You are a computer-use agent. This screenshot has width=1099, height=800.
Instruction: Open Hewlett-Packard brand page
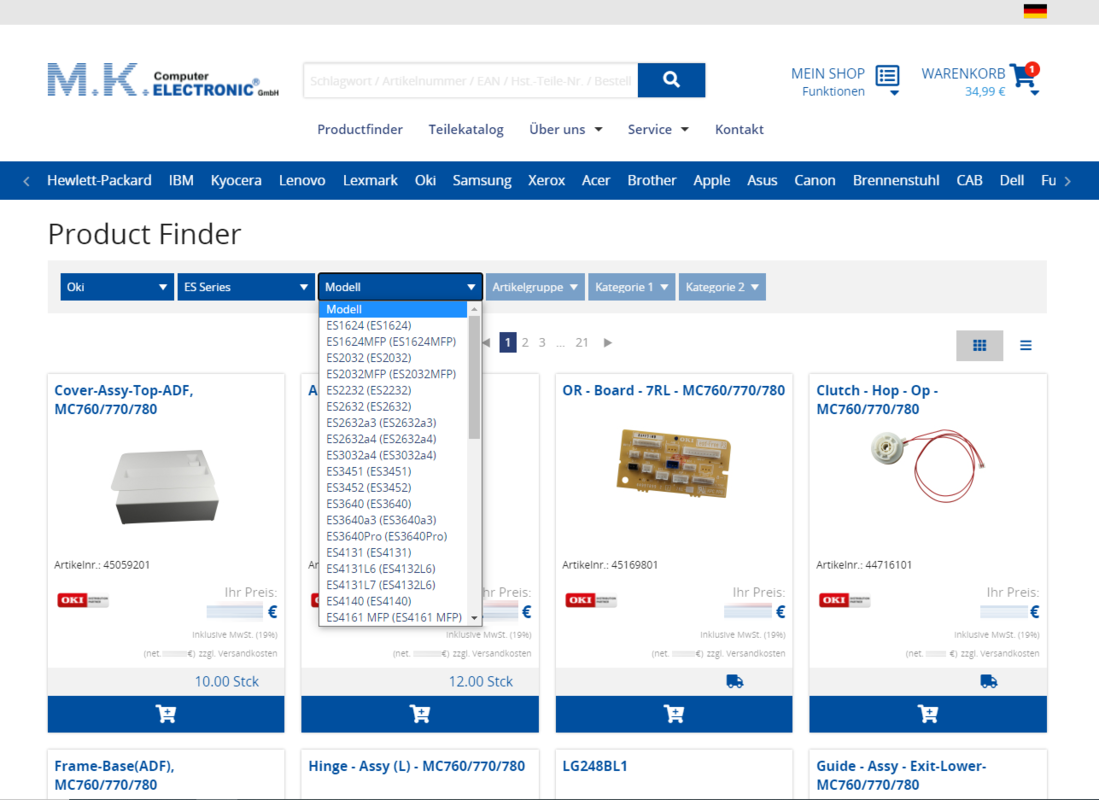pyautogui.click(x=99, y=180)
